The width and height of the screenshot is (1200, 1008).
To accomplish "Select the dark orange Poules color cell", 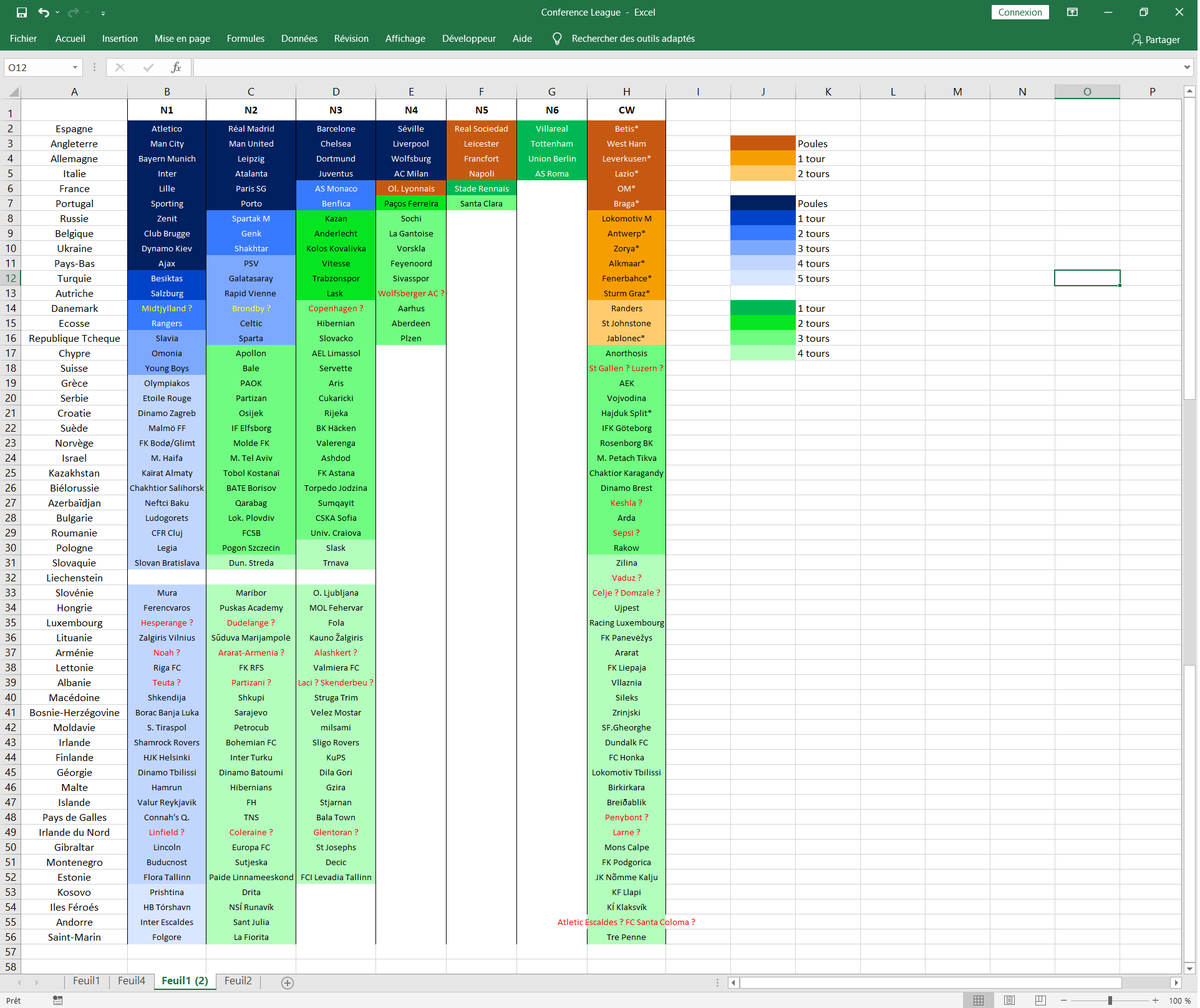I will 763,143.
